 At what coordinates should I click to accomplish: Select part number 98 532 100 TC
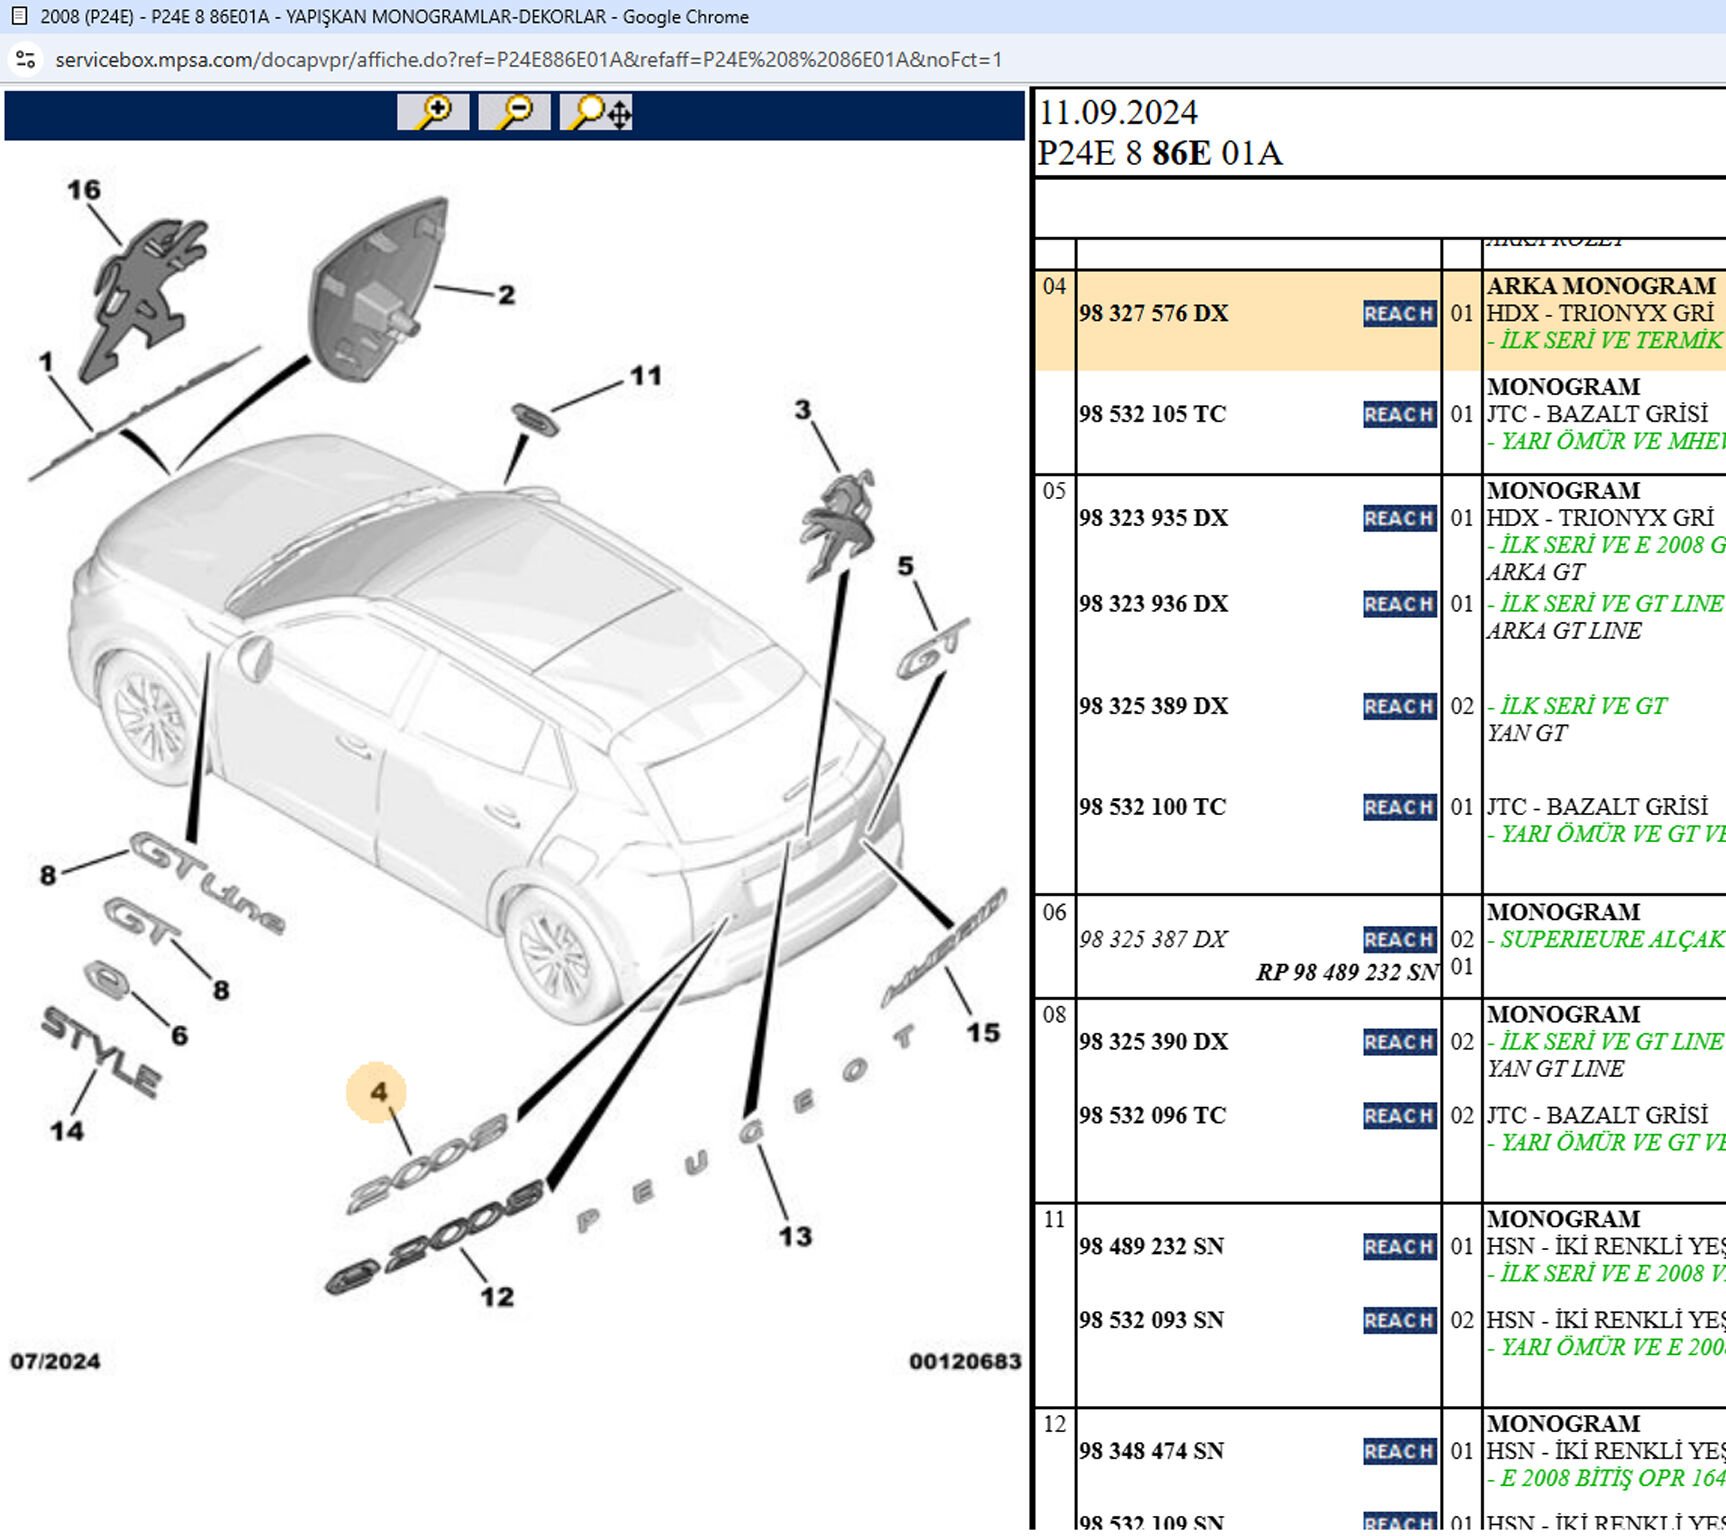point(1152,807)
